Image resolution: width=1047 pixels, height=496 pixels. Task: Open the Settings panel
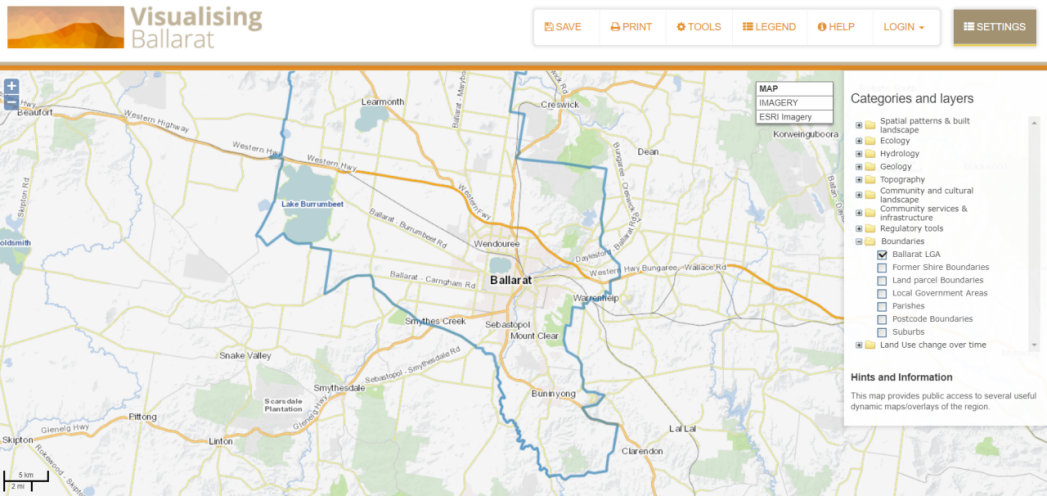994,27
